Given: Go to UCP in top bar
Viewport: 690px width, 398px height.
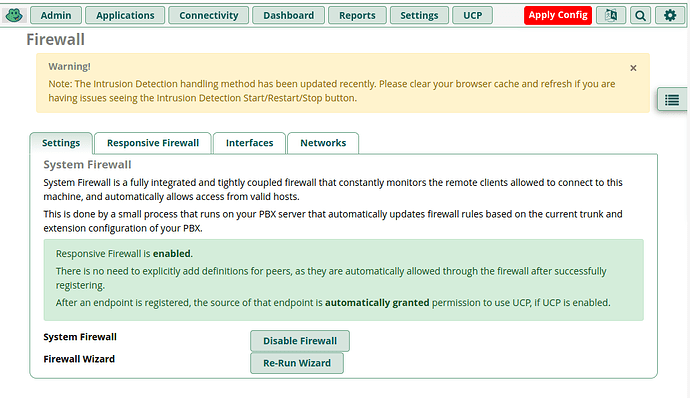Looking at the screenshot, I should 472,15.
